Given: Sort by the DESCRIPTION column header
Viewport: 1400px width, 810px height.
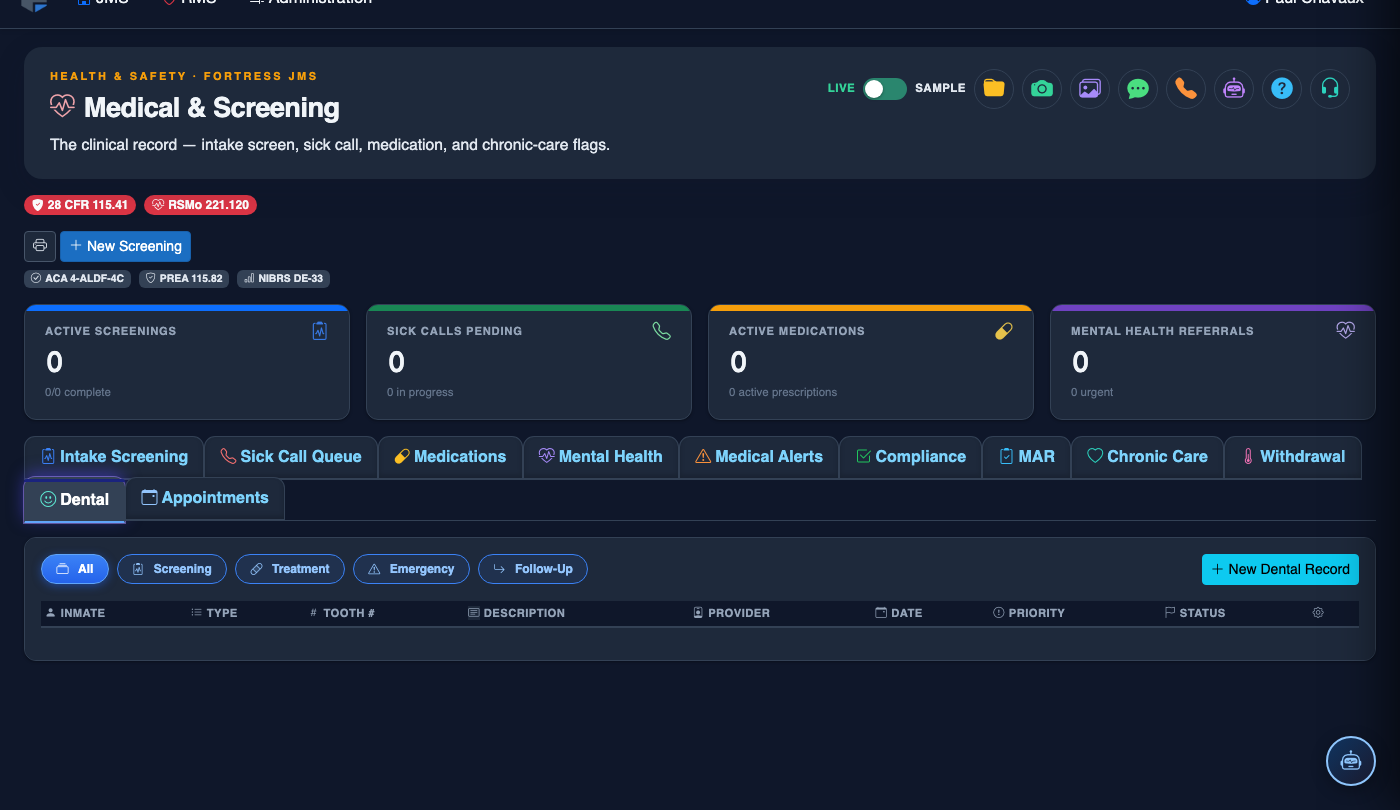Looking at the screenshot, I should tap(516, 613).
